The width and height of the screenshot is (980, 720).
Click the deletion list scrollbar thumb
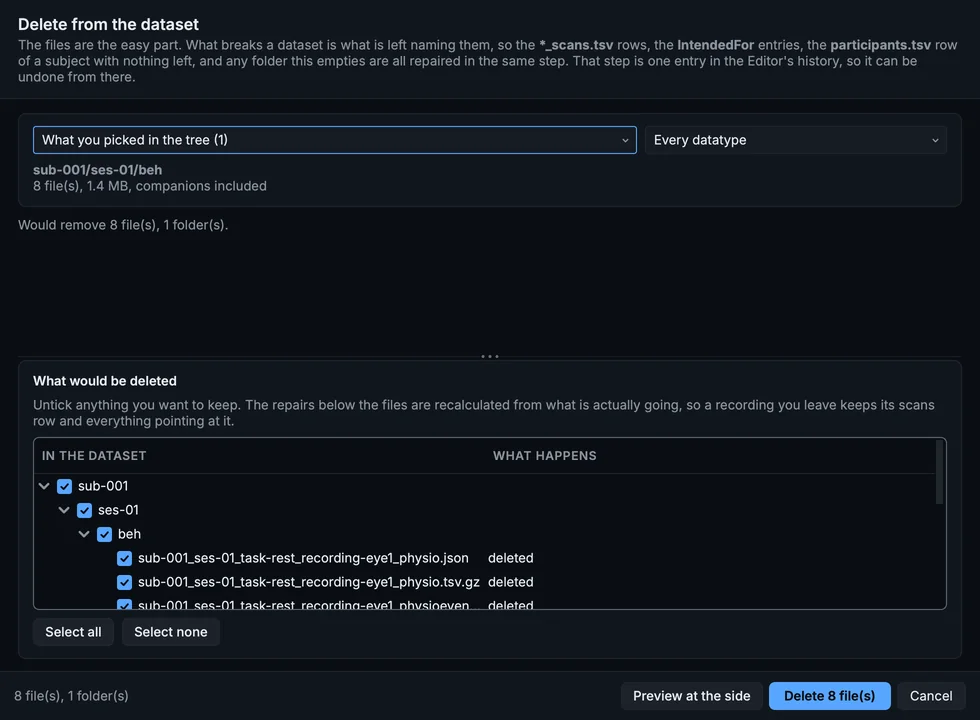(x=939, y=472)
